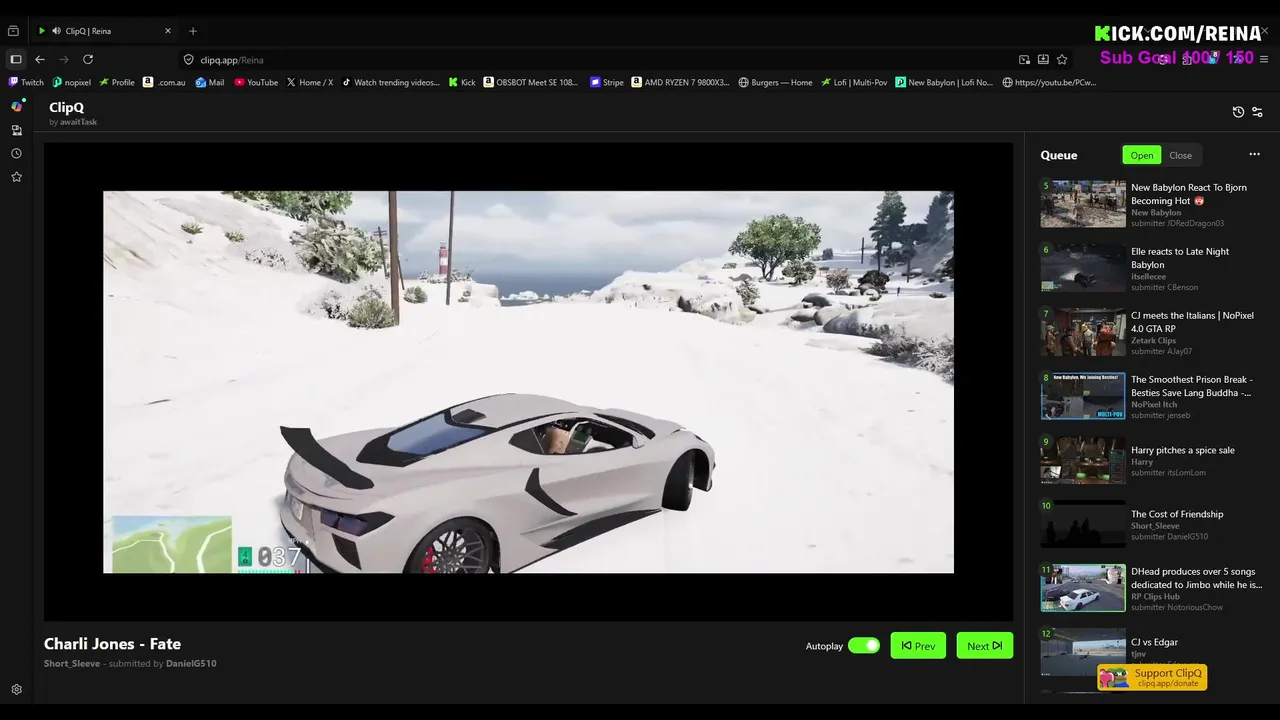Screen dimensions: 1280x720
Task: Open Lofi | Multi-Pov bookmark
Action: click(854, 82)
